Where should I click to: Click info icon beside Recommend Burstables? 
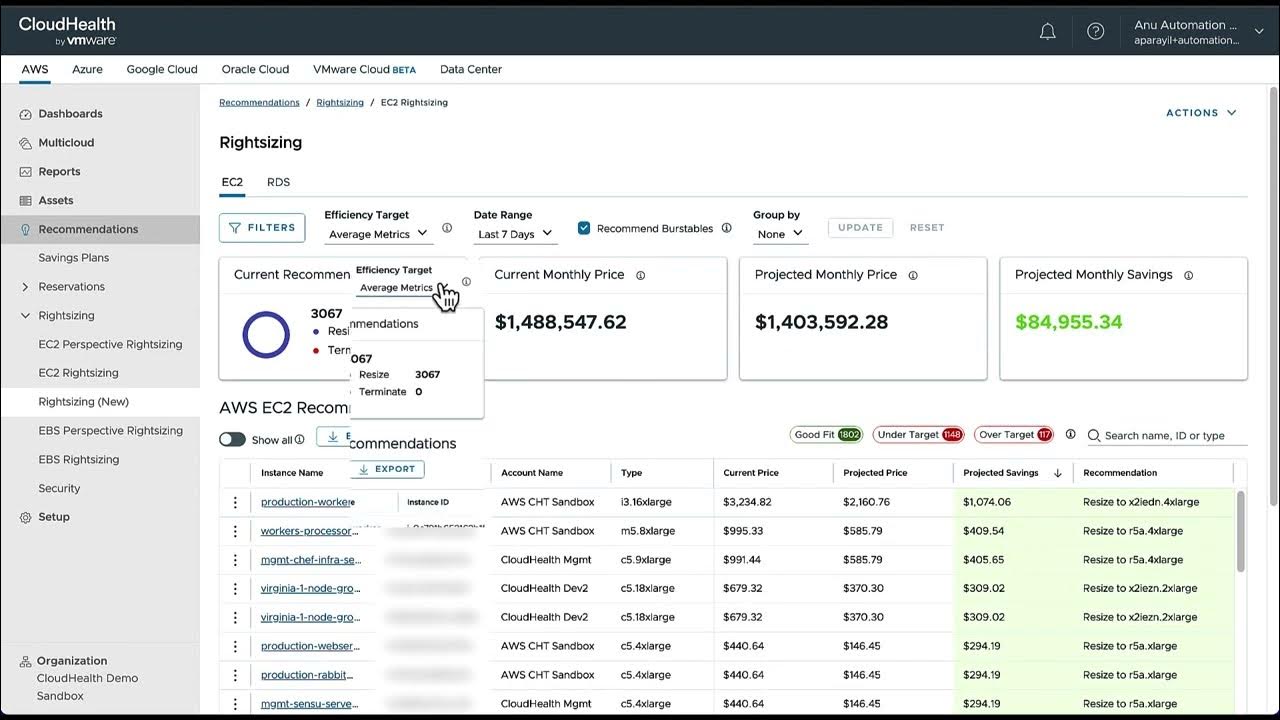pos(727,228)
